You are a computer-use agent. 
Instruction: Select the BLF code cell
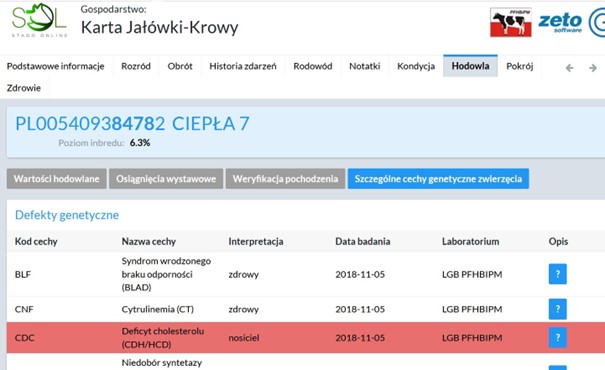[x=23, y=274]
